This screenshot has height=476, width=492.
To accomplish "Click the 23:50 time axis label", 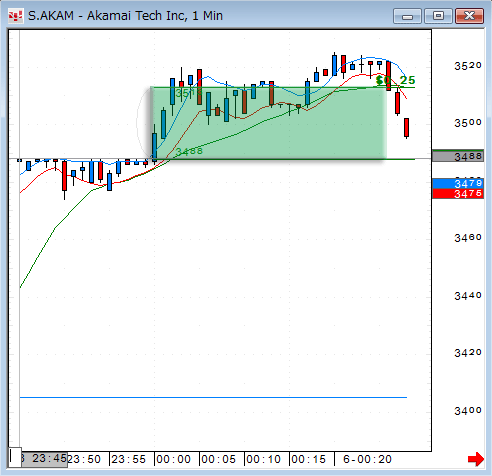I will coord(84,459).
